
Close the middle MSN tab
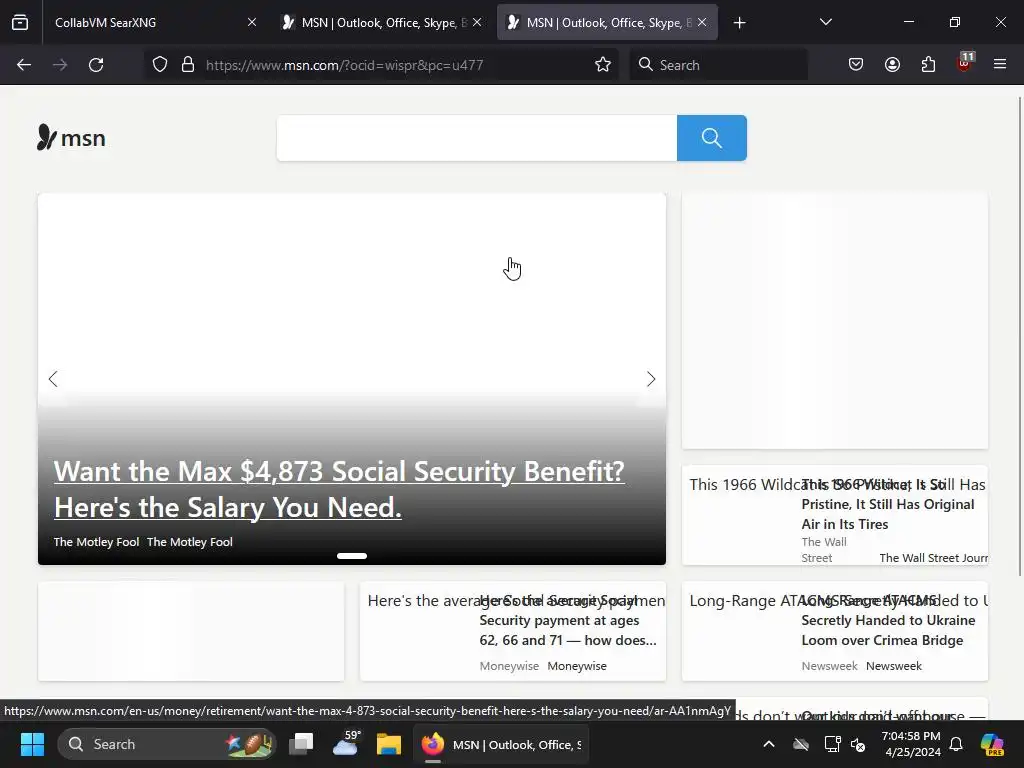pos(477,22)
